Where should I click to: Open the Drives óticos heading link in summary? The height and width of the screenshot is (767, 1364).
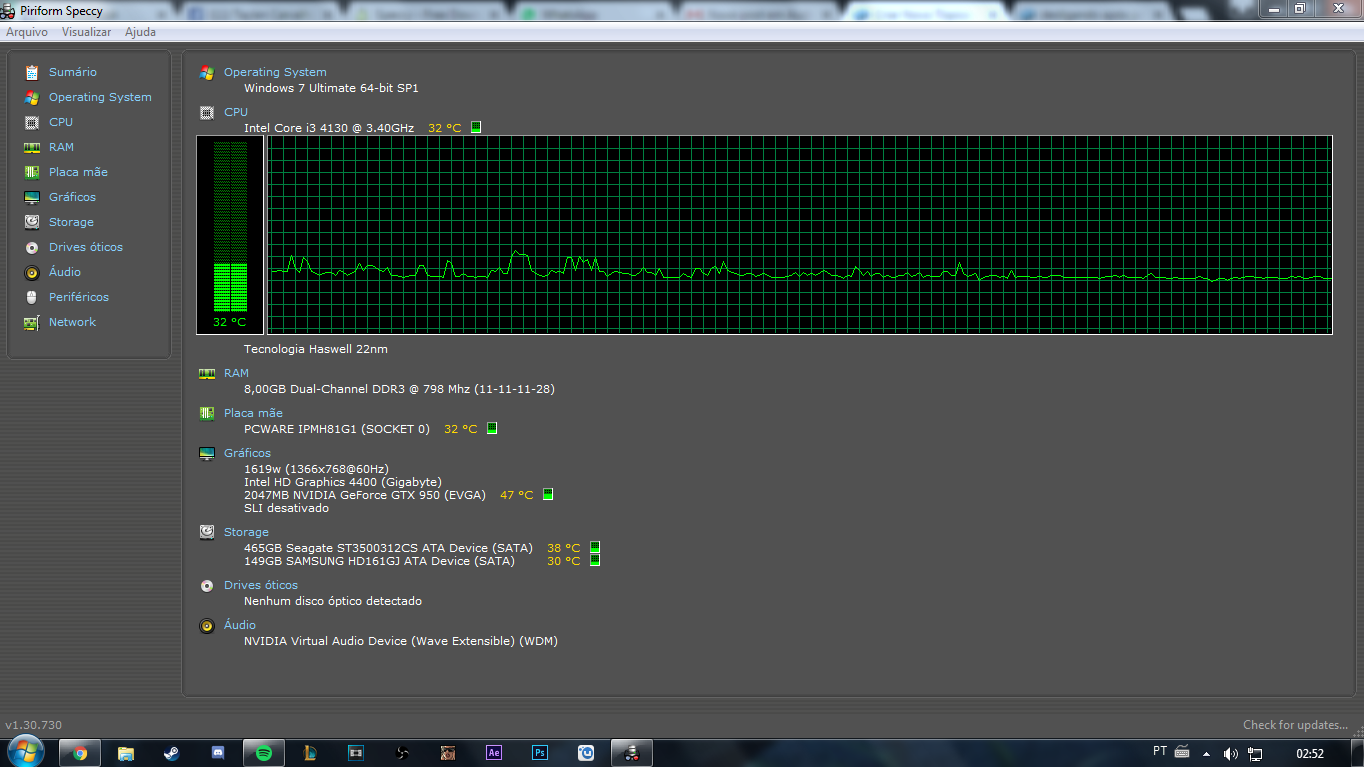click(x=261, y=585)
